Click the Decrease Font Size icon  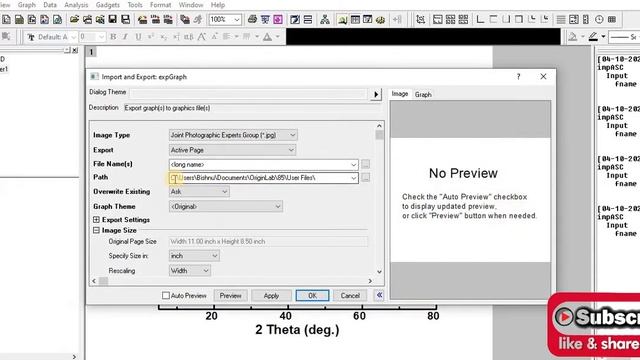coord(214,37)
